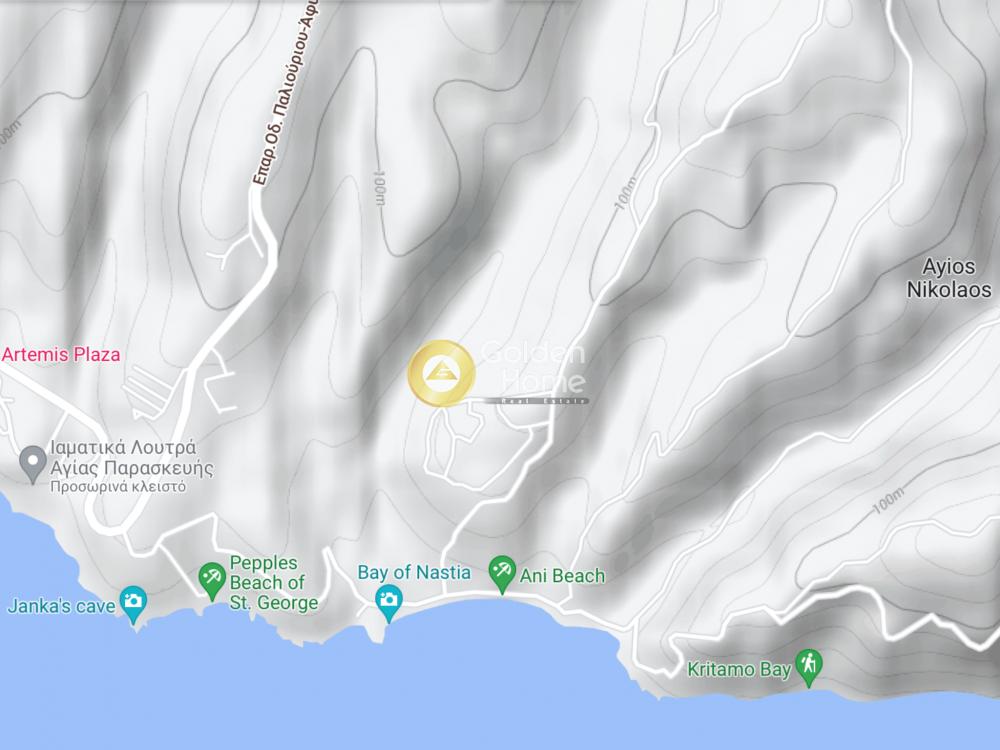Click the Ani Beach text label
The width and height of the screenshot is (1000, 750).
(x=562, y=576)
